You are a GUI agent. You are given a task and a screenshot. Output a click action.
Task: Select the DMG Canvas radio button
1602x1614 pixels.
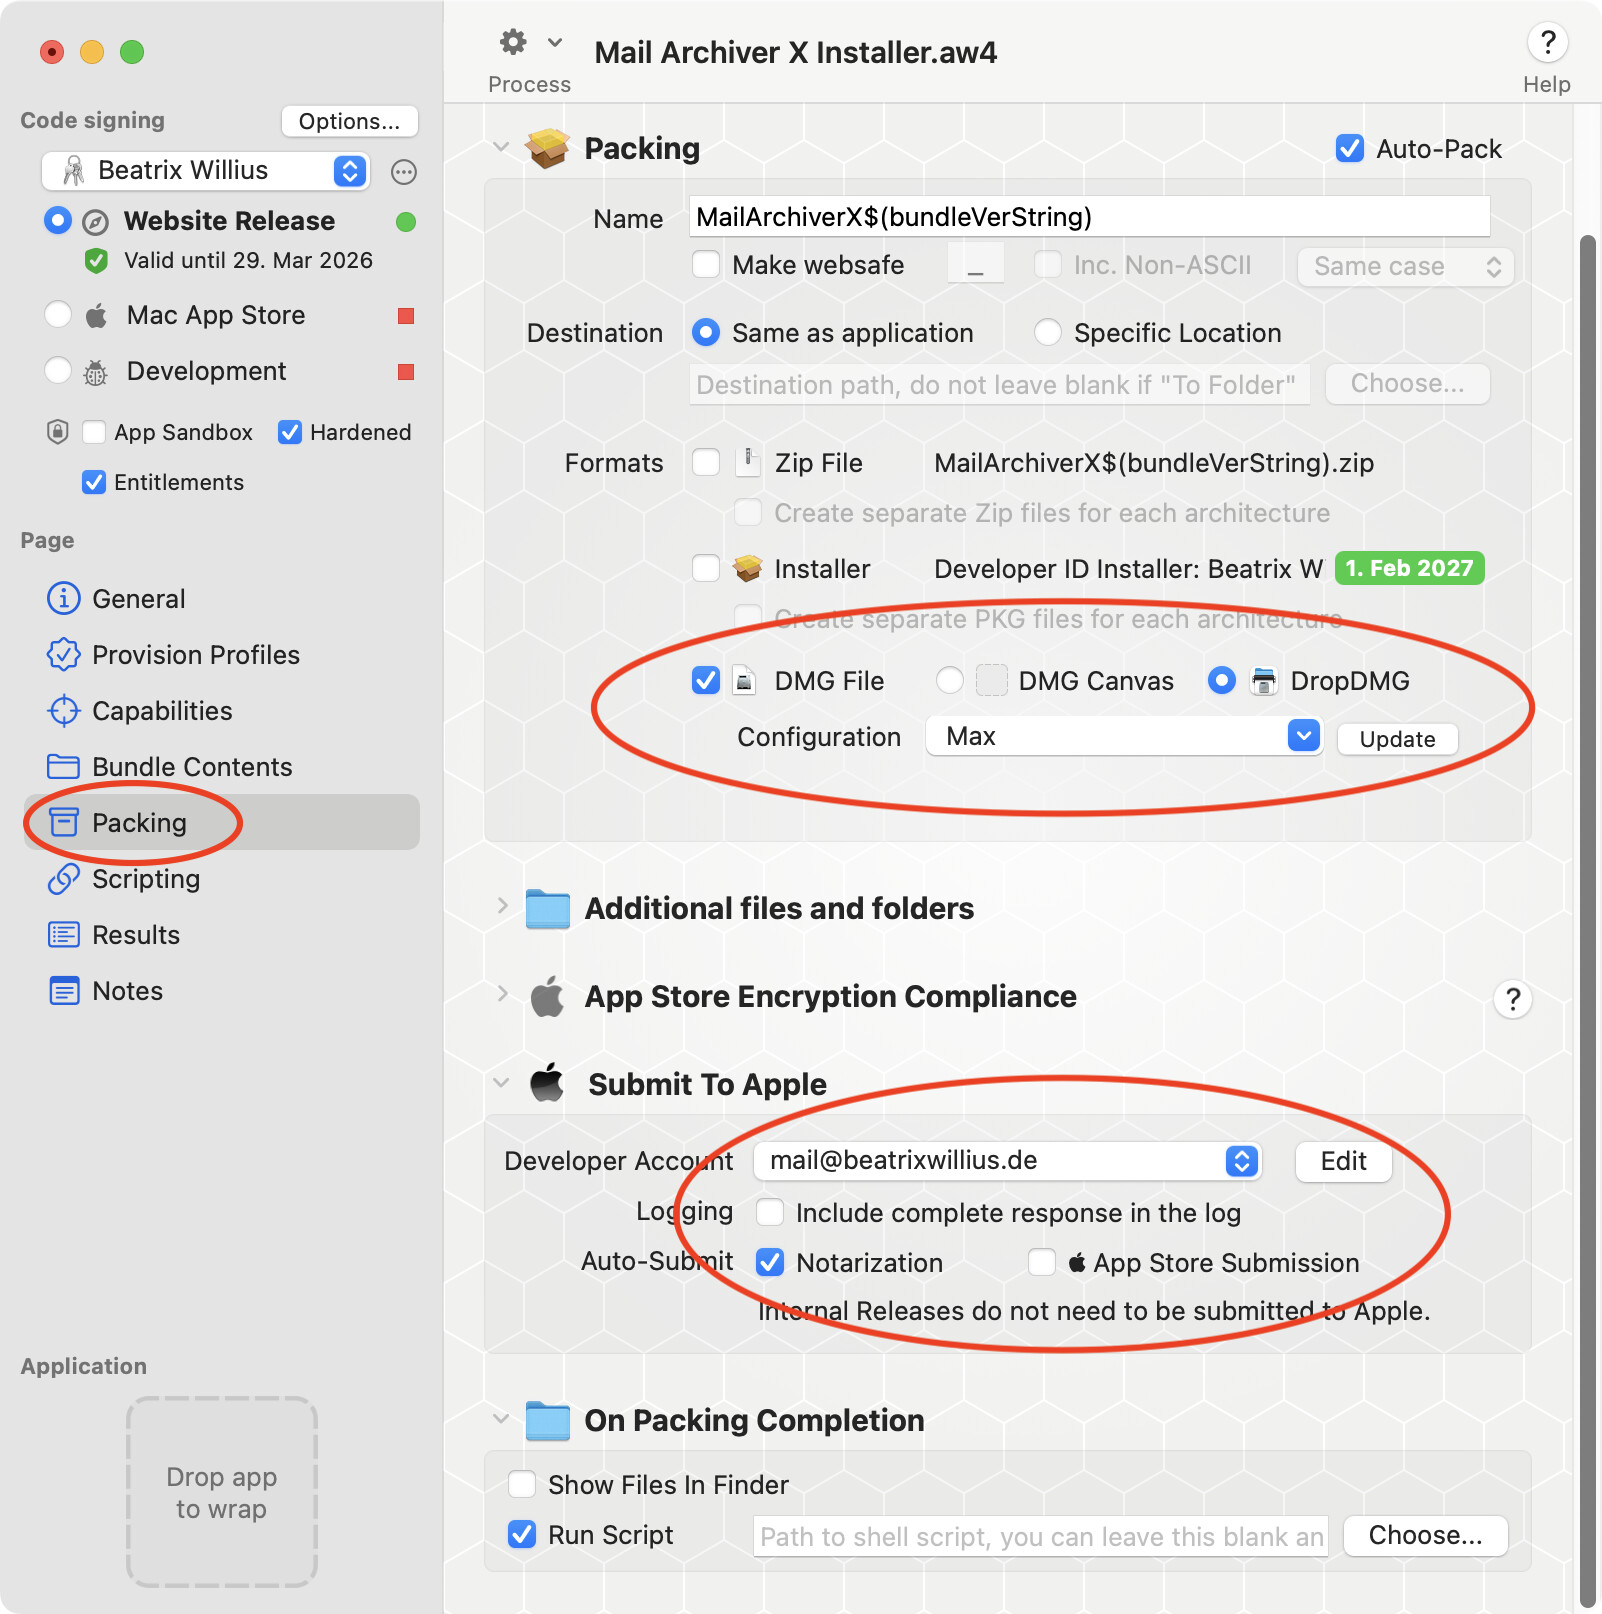(950, 680)
